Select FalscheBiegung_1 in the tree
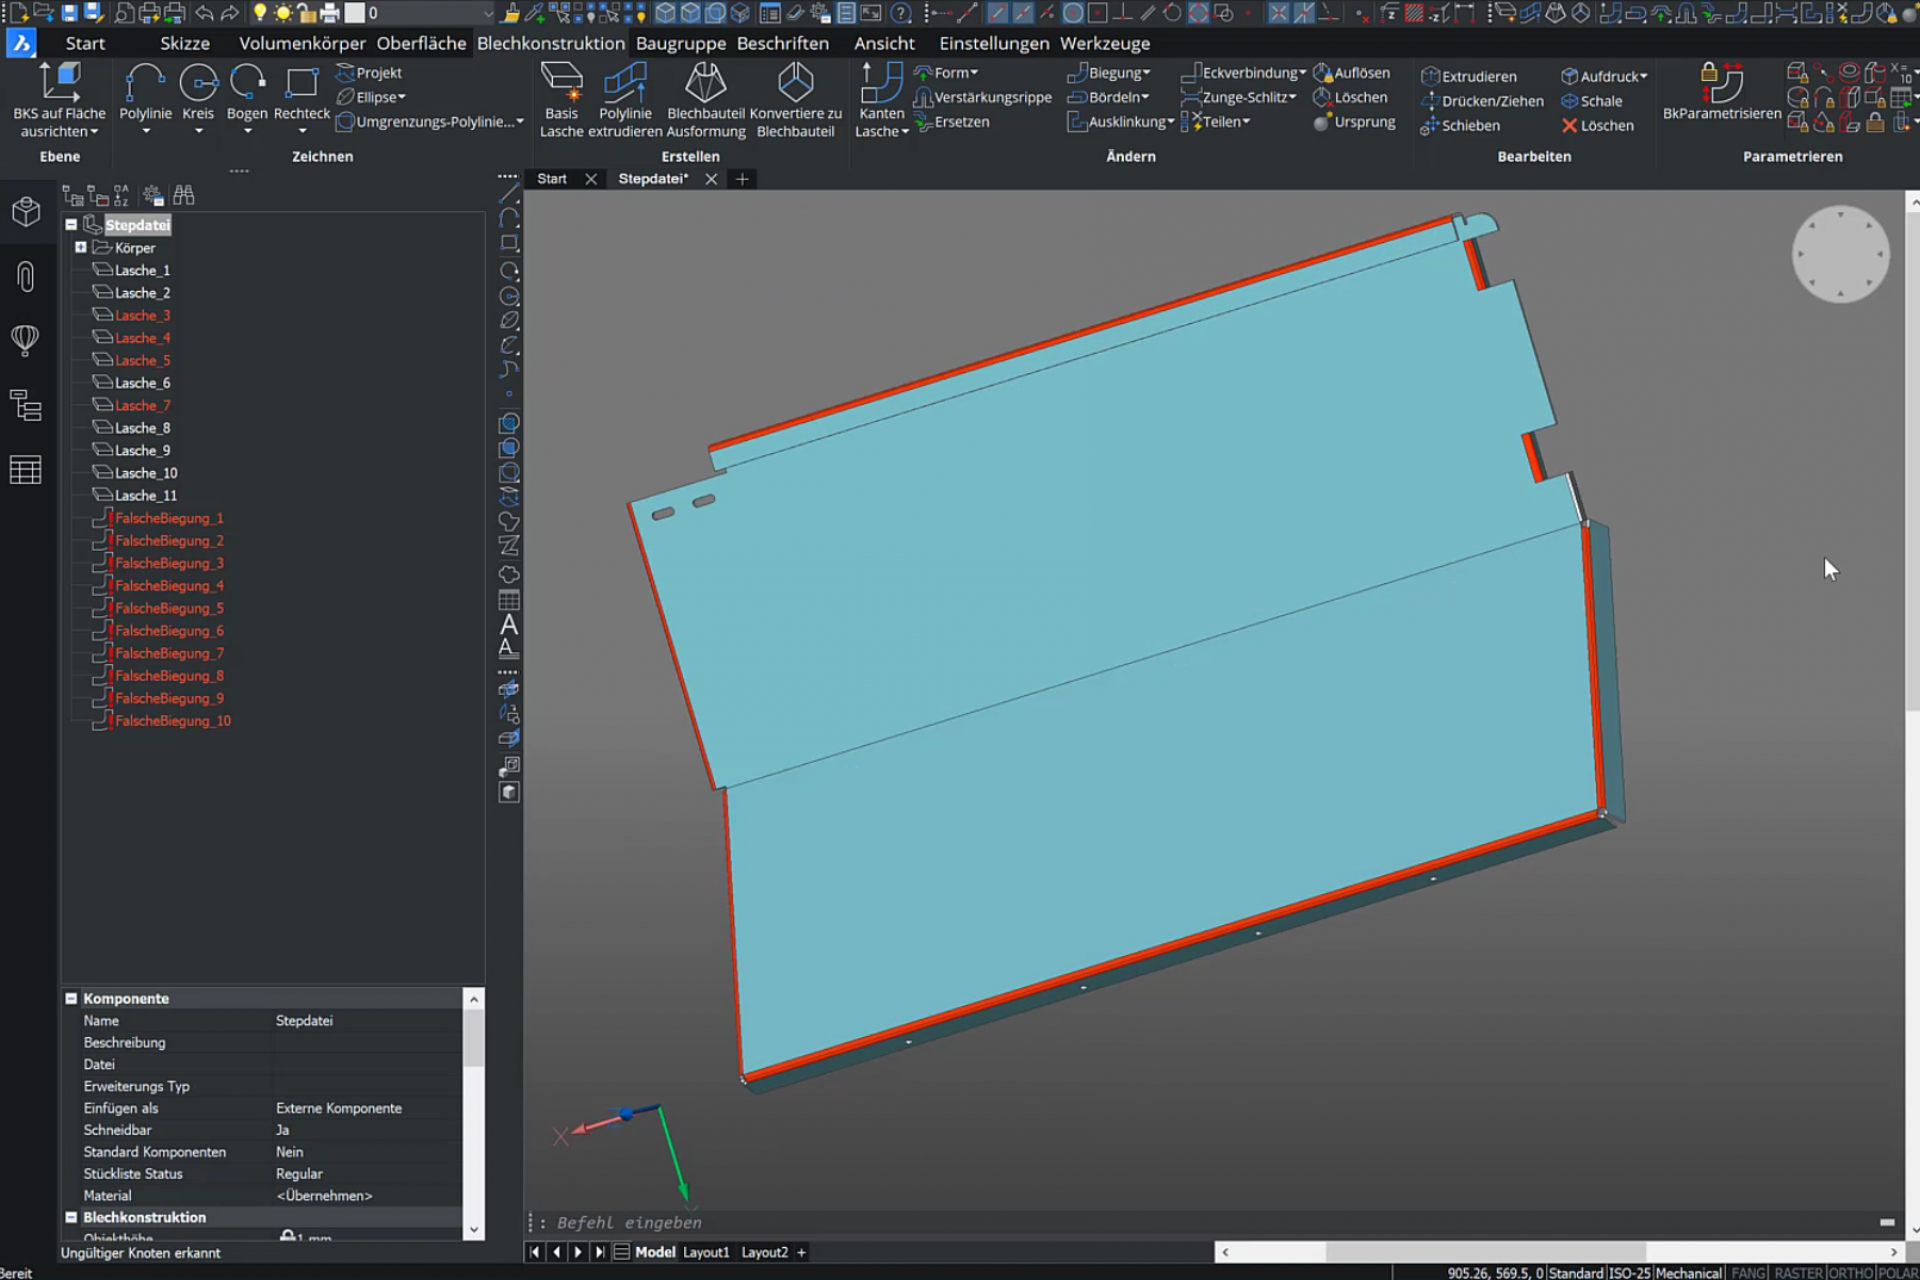Screen dimensions: 1920x1280 [169, 518]
